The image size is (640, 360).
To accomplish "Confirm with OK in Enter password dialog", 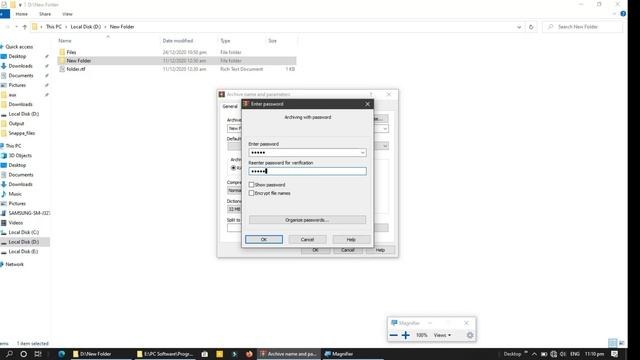I will pos(264,240).
